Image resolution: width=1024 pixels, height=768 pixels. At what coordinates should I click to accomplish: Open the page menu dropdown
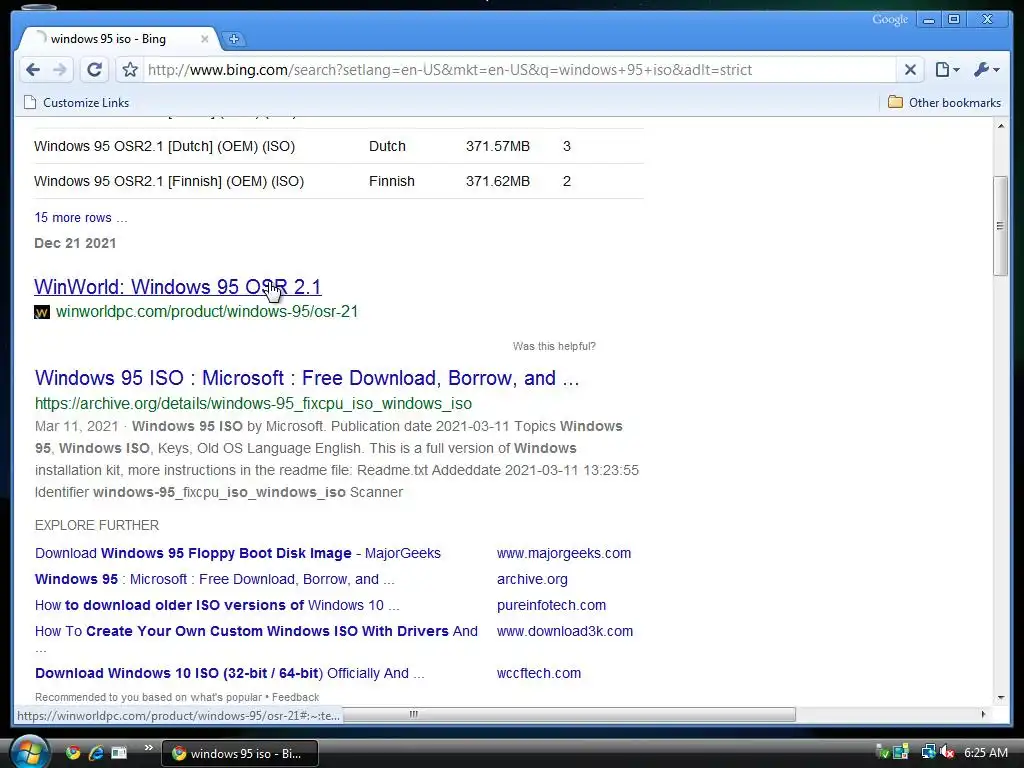(x=947, y=69)
